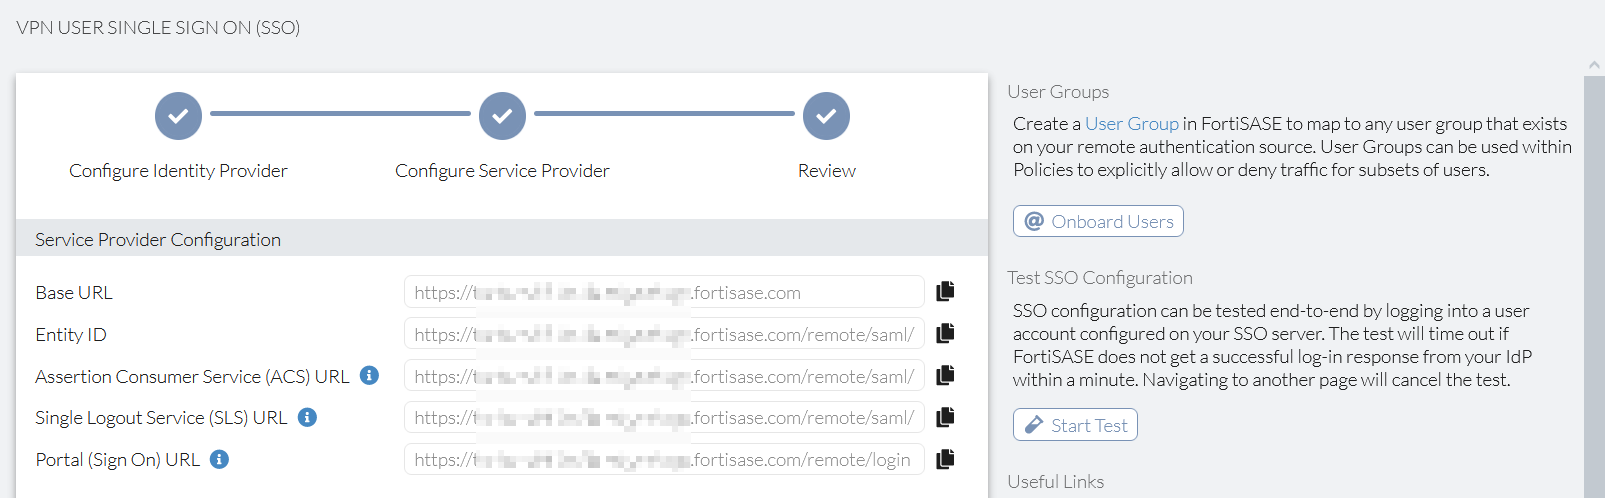Focus the Single Logout Service URL field
The image size is (1605, 498).
[x=664, y=418]
